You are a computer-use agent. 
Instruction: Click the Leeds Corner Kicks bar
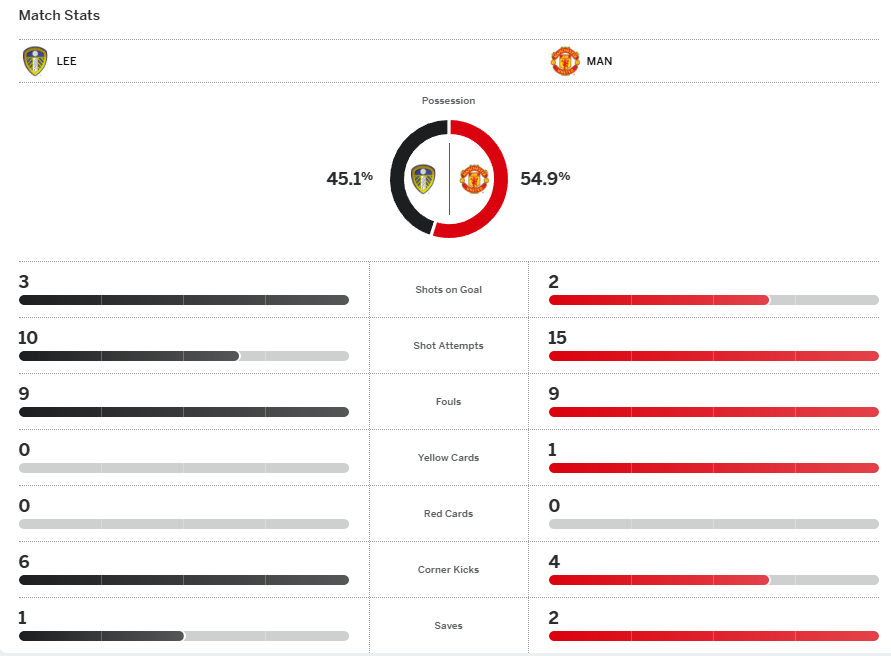tap(183, 580)
